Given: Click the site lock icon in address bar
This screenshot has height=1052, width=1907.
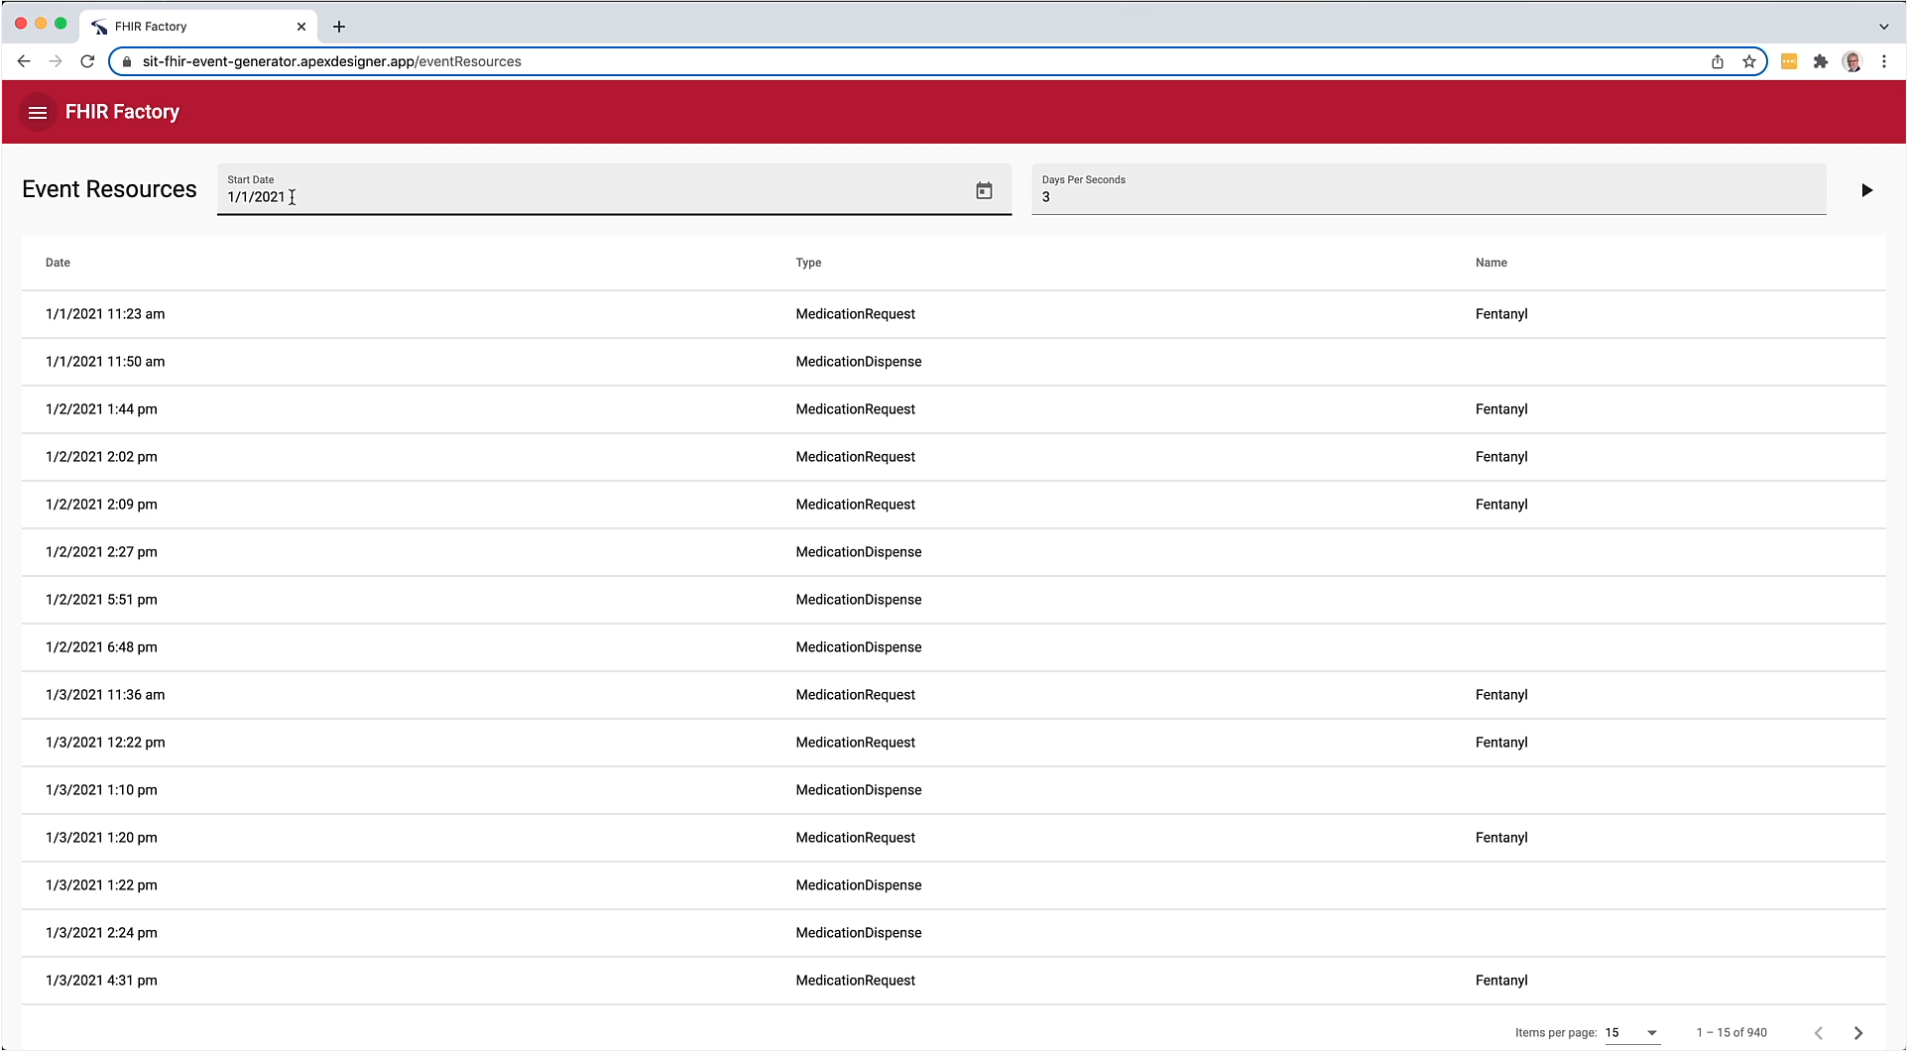Looking at the screenshot, I should click(x=126, y=61).
